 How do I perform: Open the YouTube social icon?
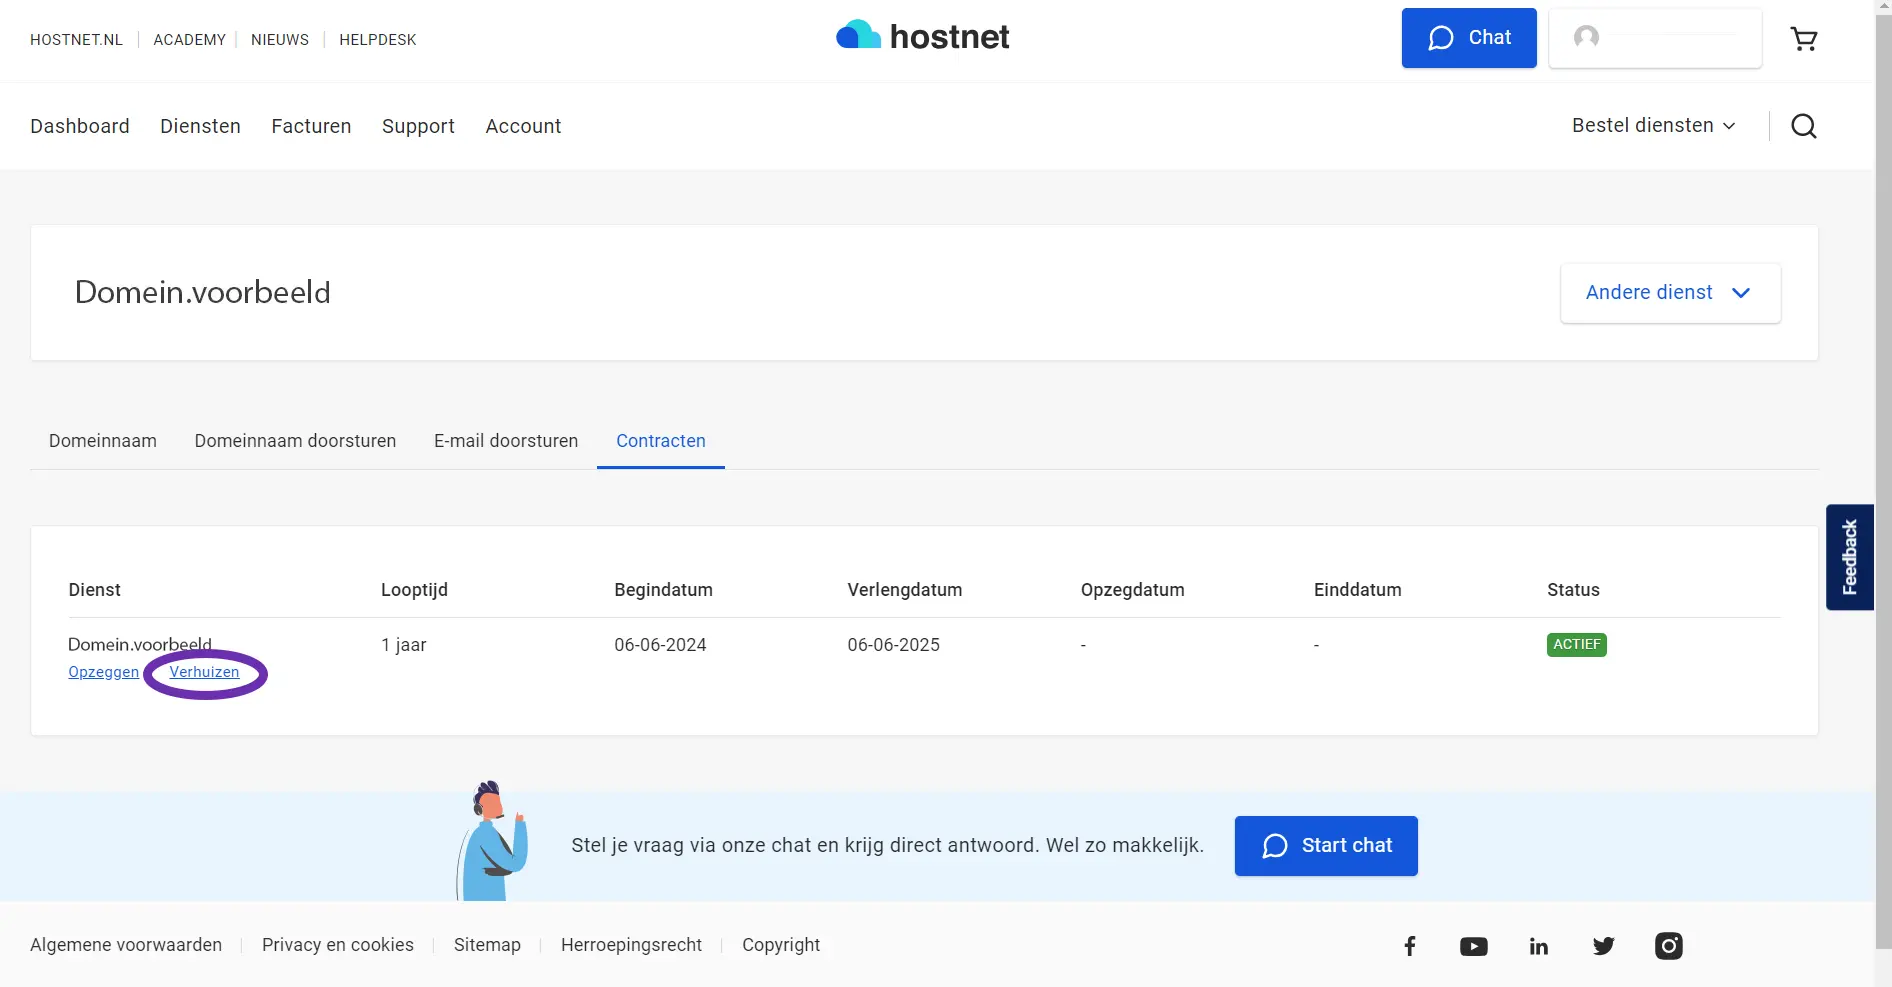click(1474, 946)
